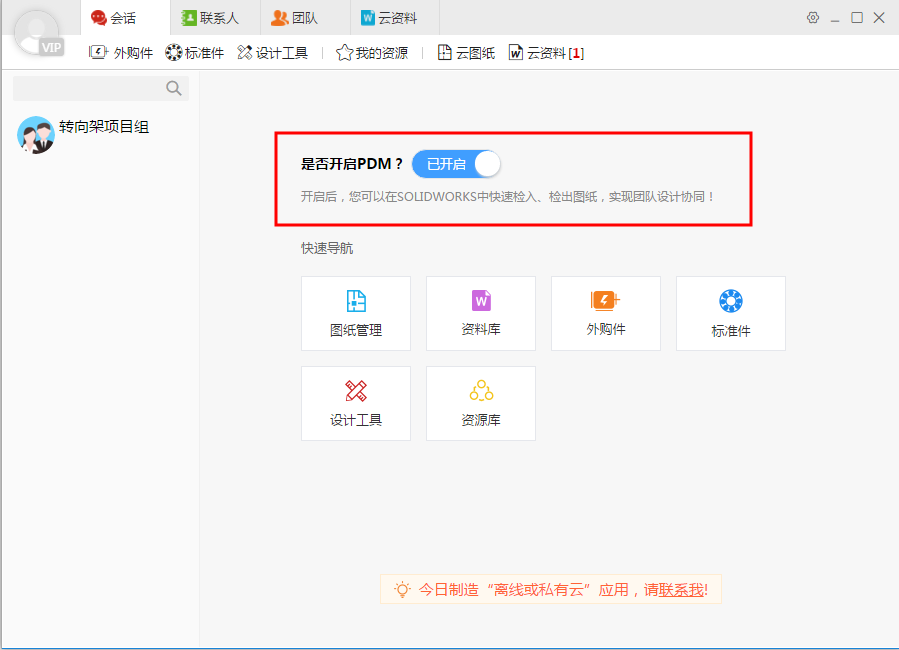
Task: Click the search magnifier icon
Action: [x=173, y=88]
